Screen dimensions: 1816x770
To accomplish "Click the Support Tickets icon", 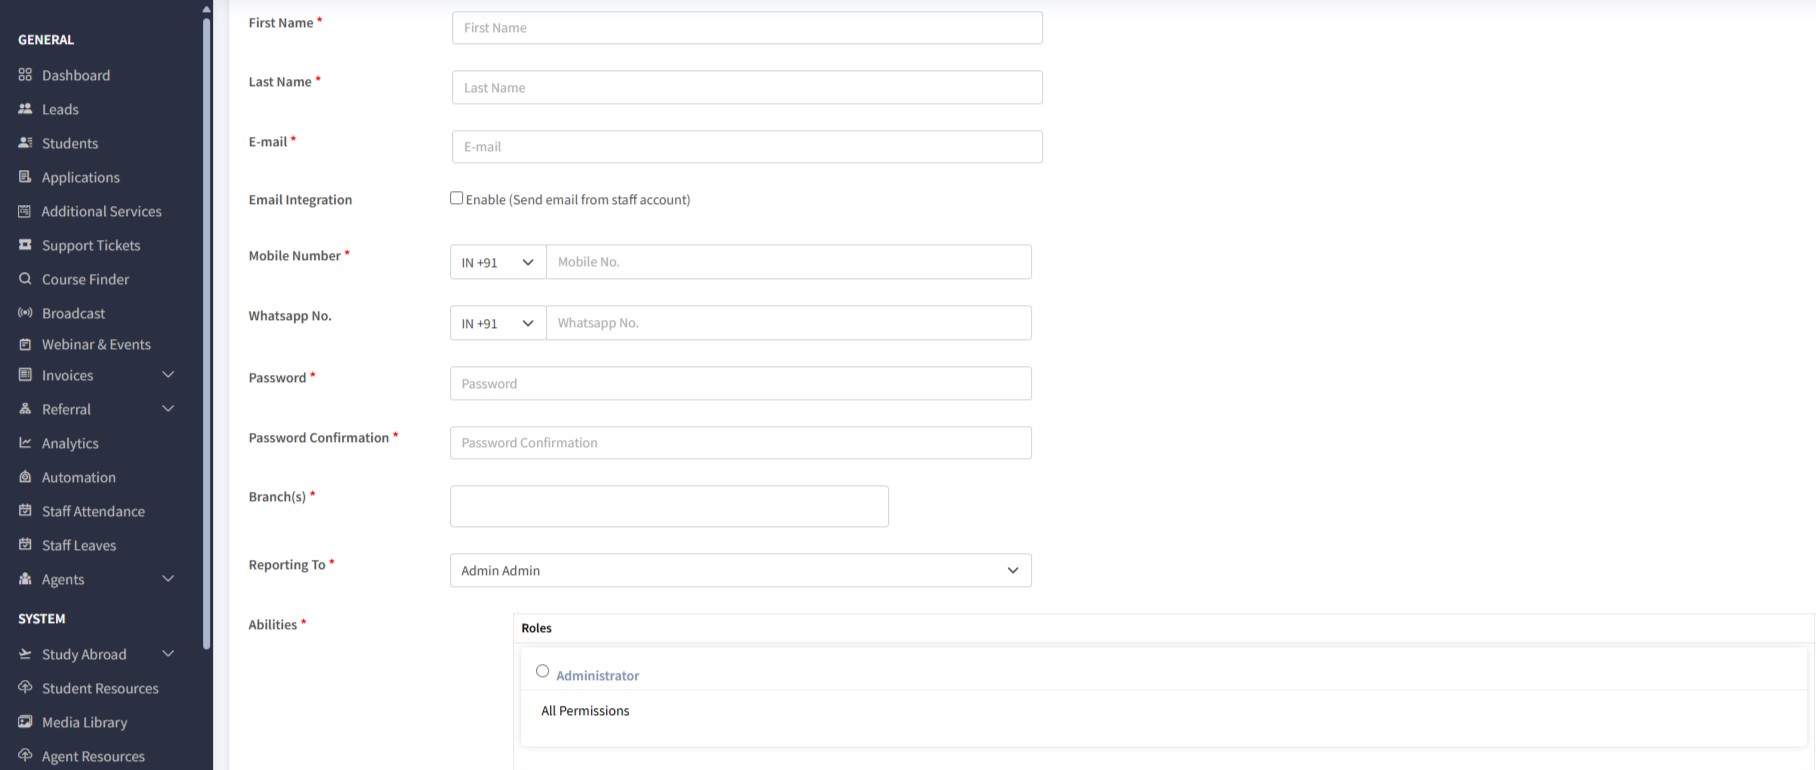I will (x=25, y=245).
